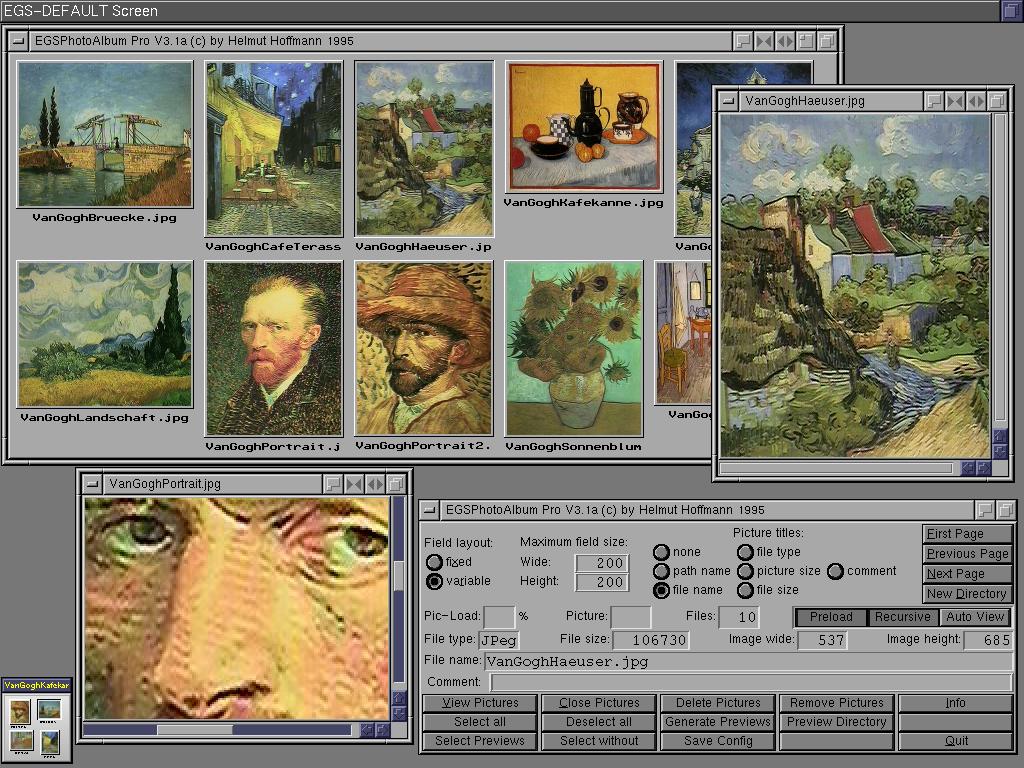Click the scroll up arrow in VanGoghPortrait.jpg window
This screenshot has width=1024, height=768.
(x=398, y=698)
